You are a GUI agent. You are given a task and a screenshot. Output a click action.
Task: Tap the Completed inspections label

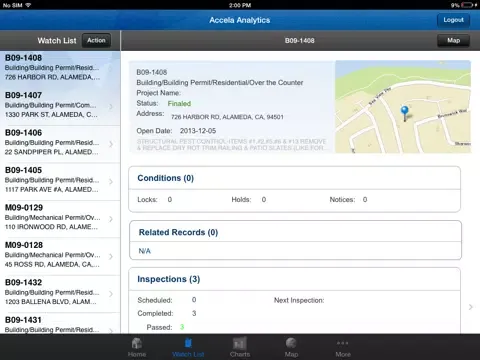pyautogui.click(x=155, y=314)
